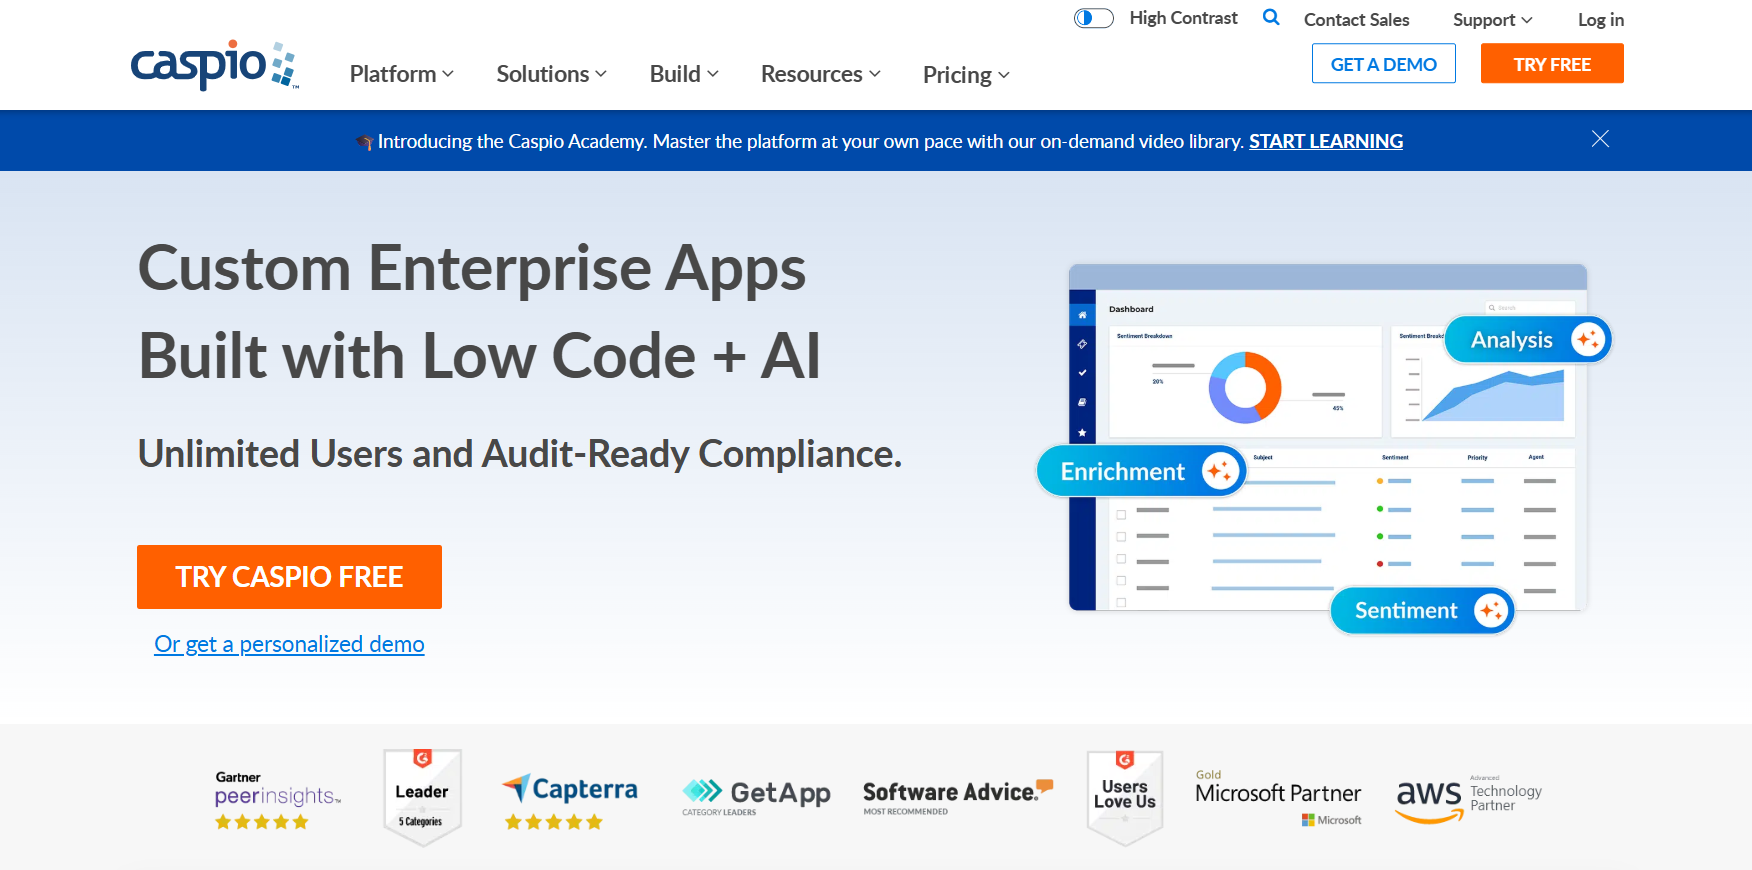Click Log in
The image size is (1752, 870).
1600,20
